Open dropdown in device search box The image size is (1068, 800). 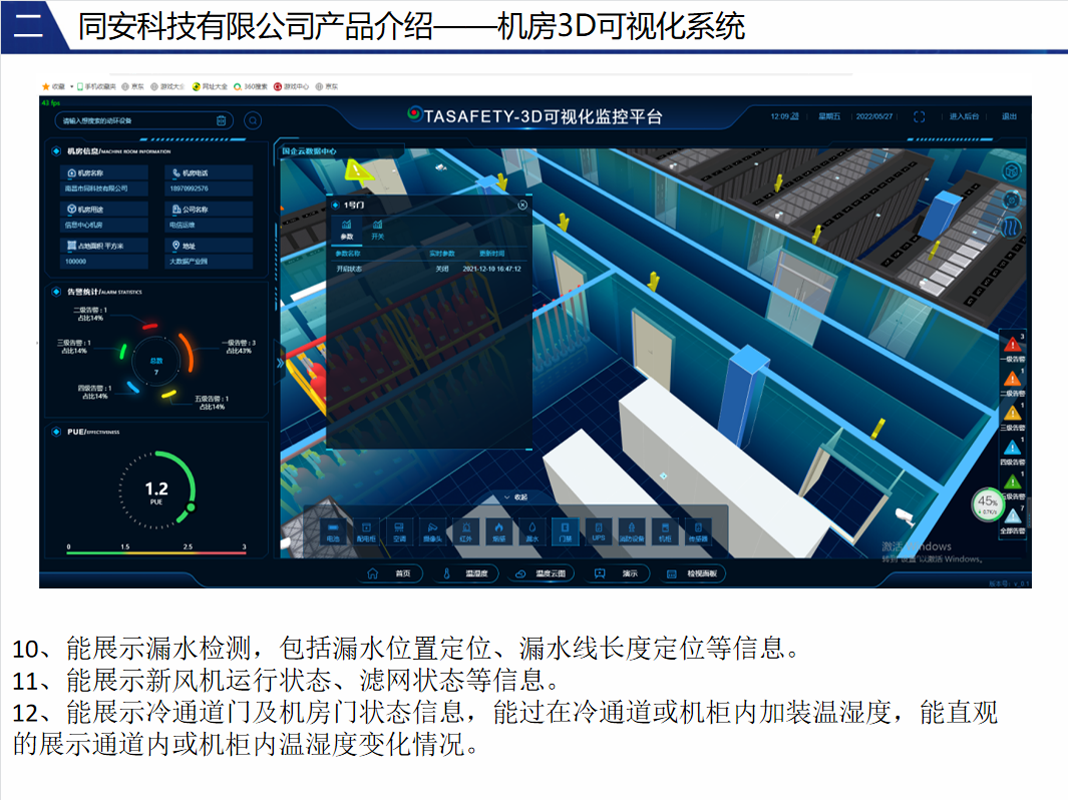coord(221,121)
